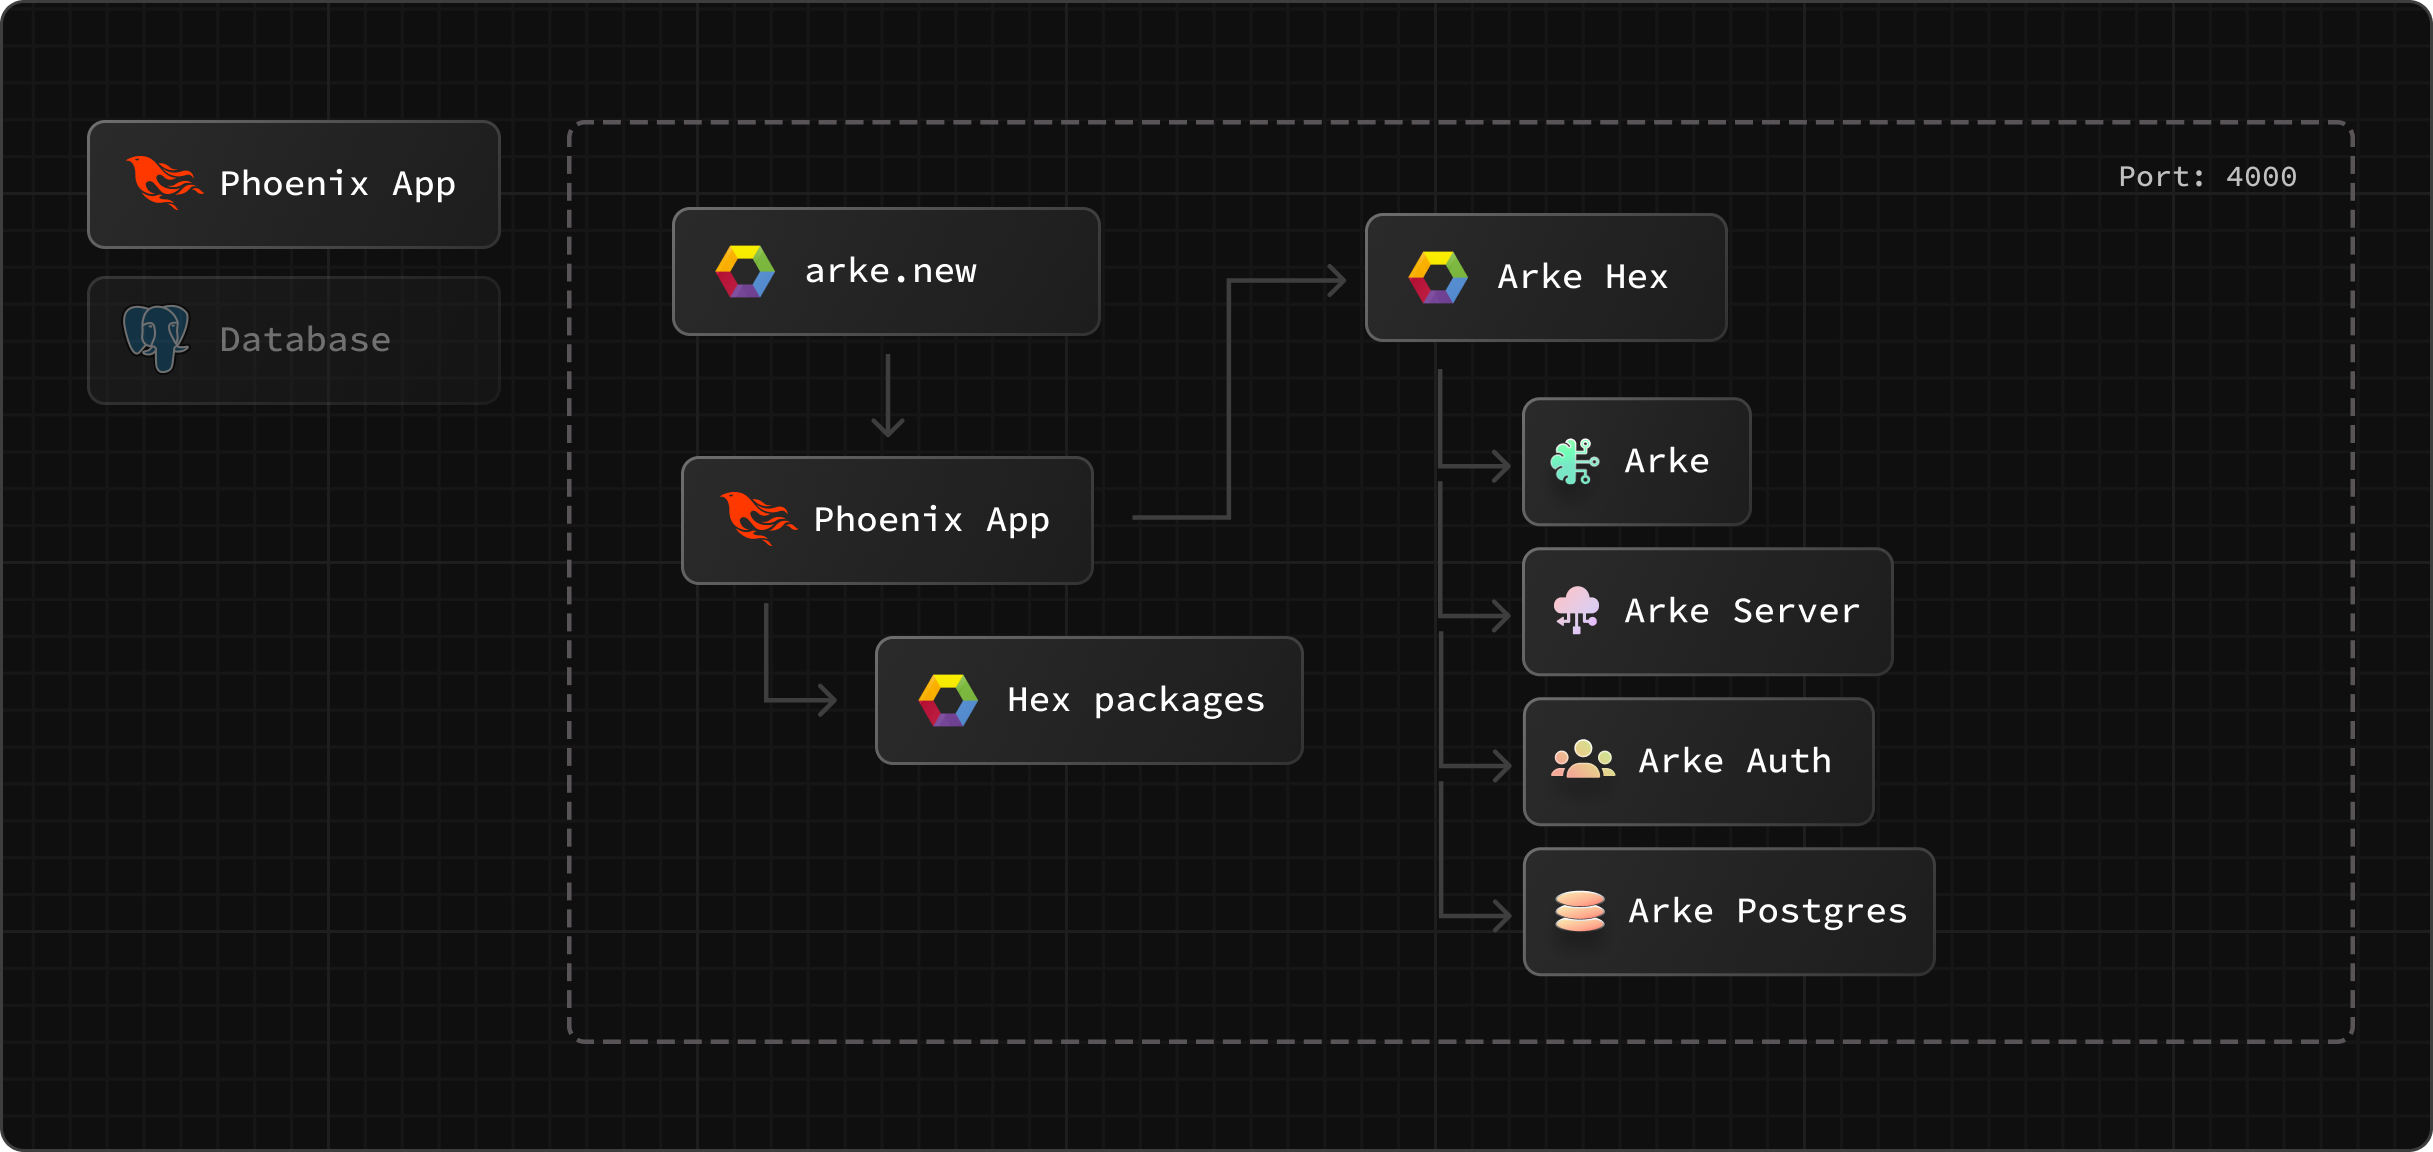2433x1152 pixels.
Task: Open the Hex packages node
Action: [1089, 700]
